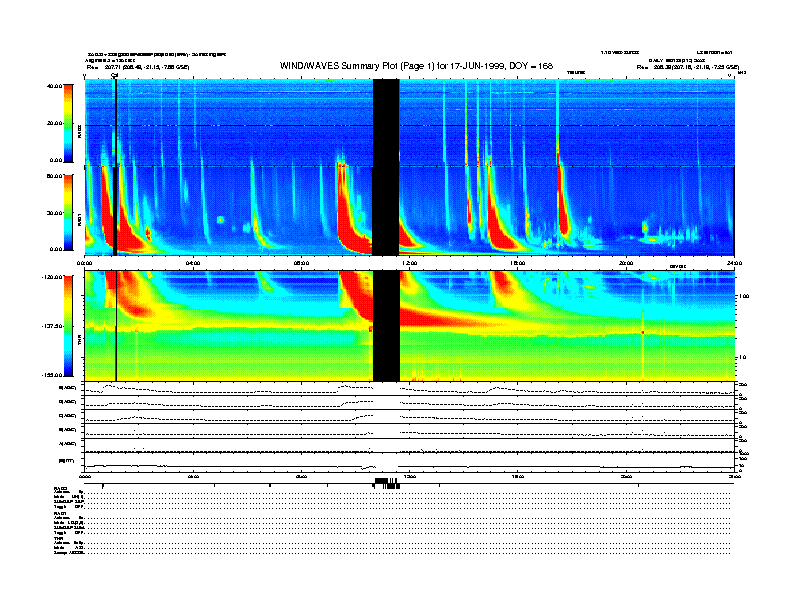
Task: Click the black data gap in TNR spectrogram
Action: tap(386, 326)
